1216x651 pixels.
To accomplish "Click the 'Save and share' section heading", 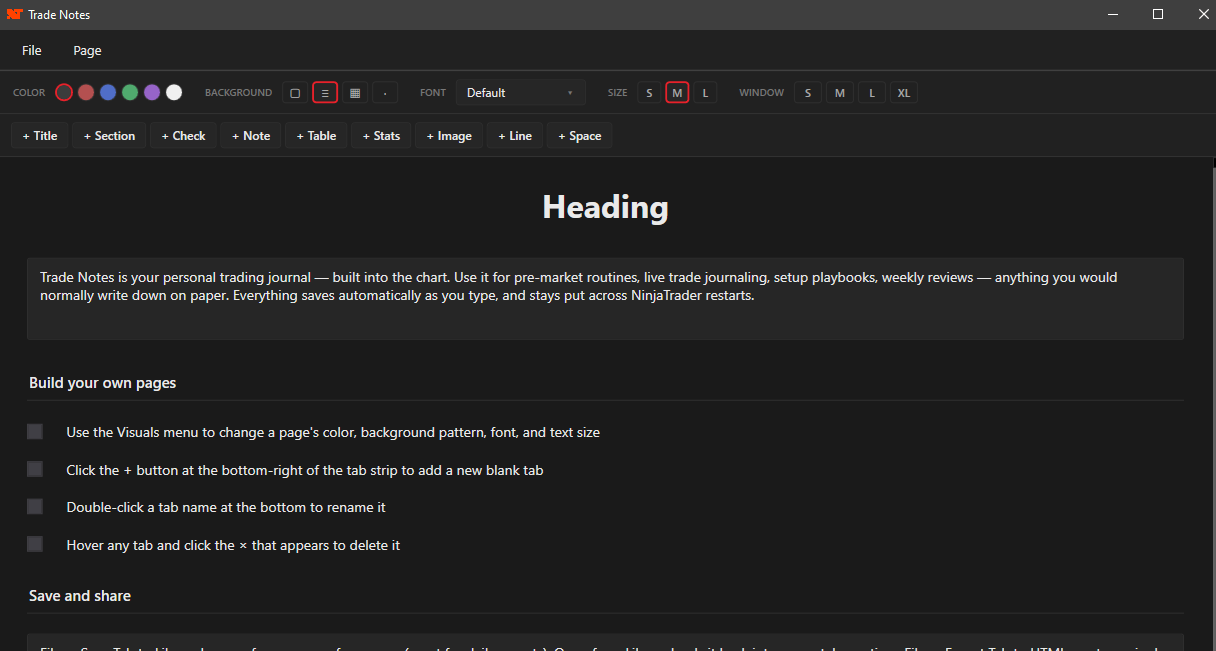I will (x=80, y=596).
